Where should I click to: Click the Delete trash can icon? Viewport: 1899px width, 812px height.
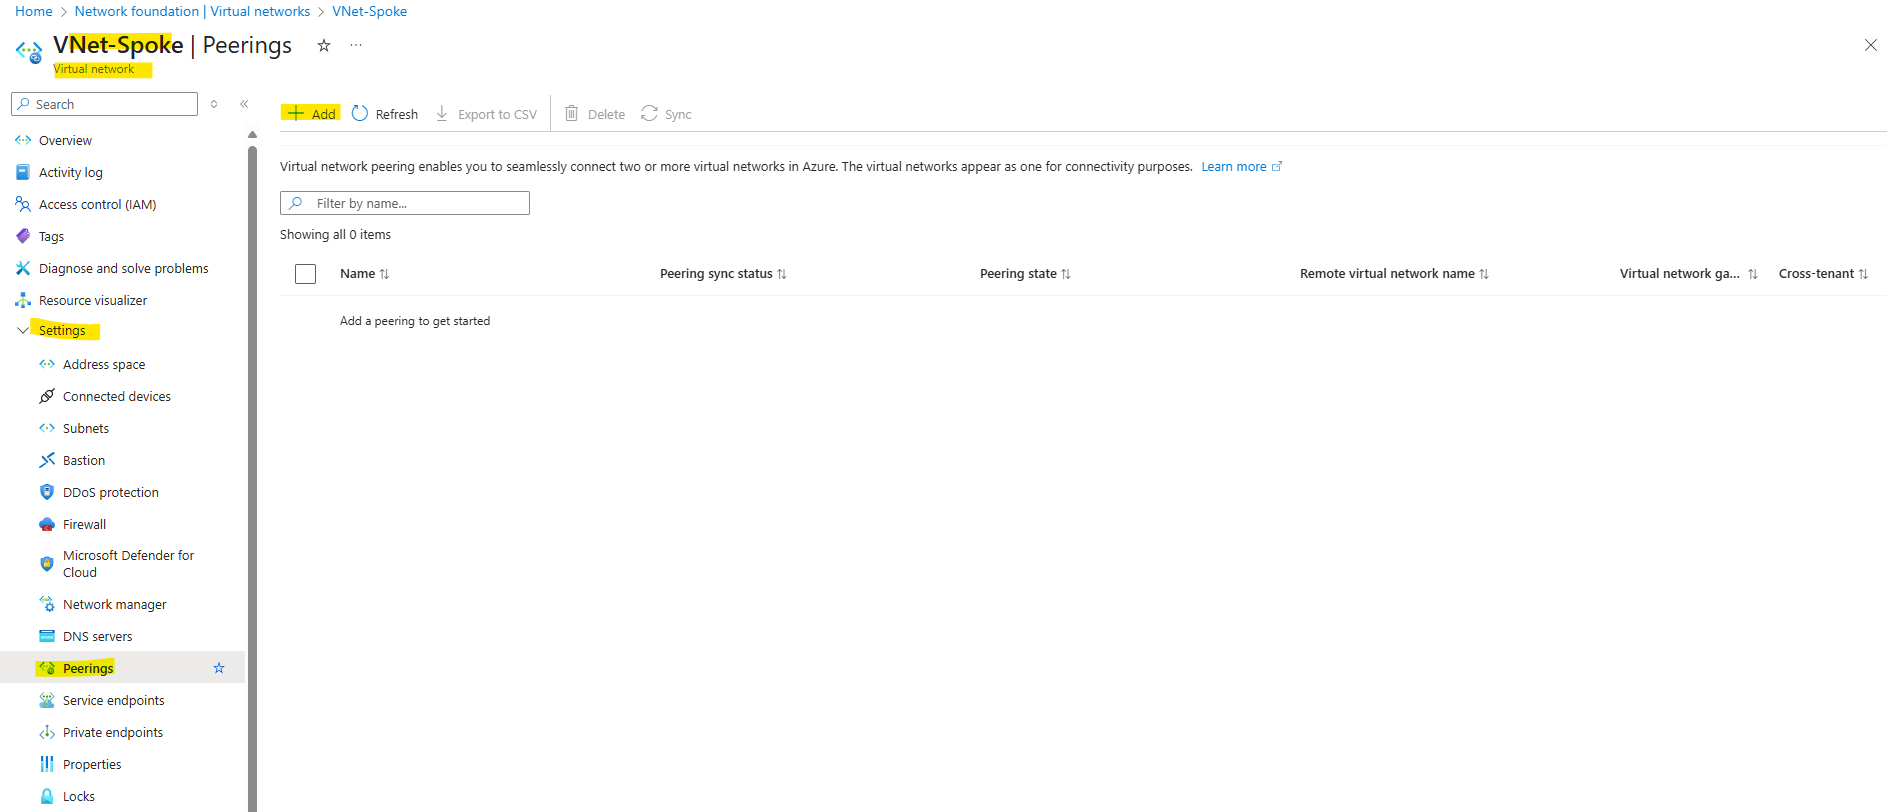click(572, 114)
